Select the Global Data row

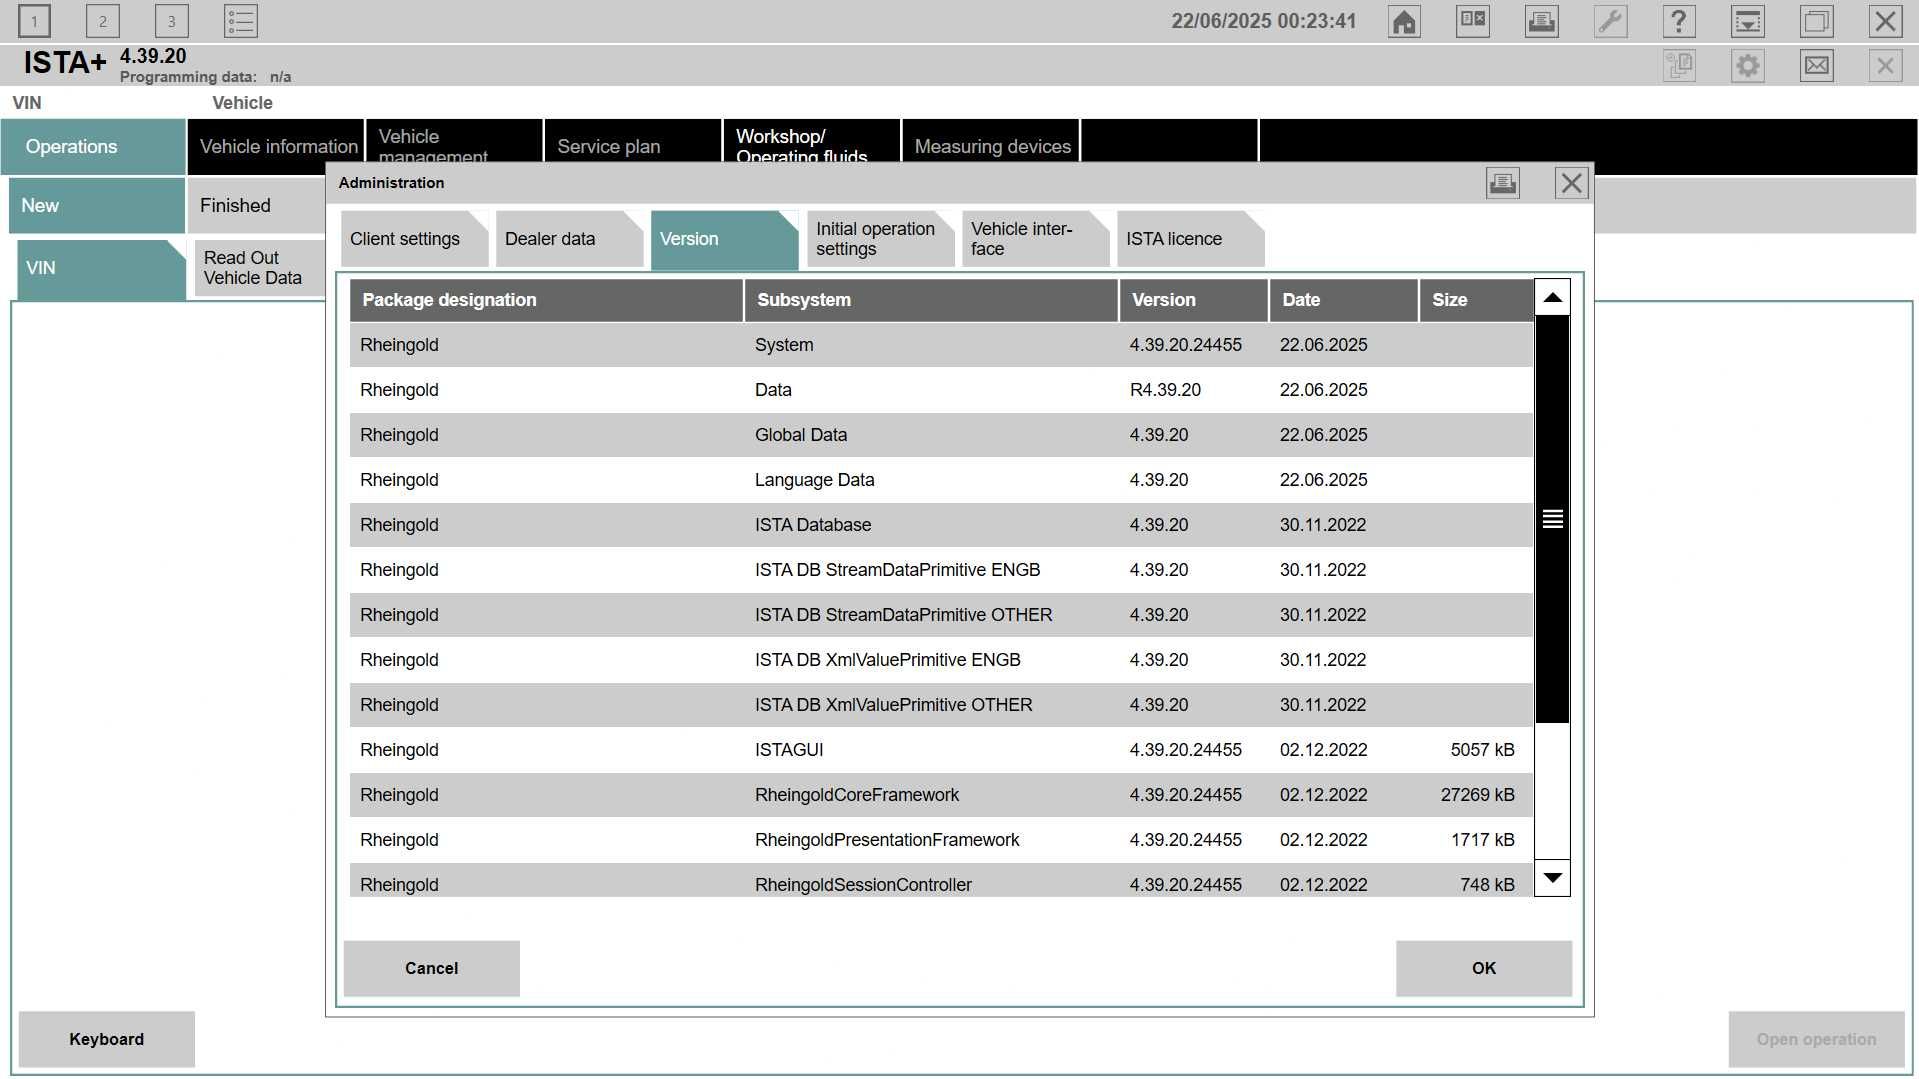pos(941,435)
